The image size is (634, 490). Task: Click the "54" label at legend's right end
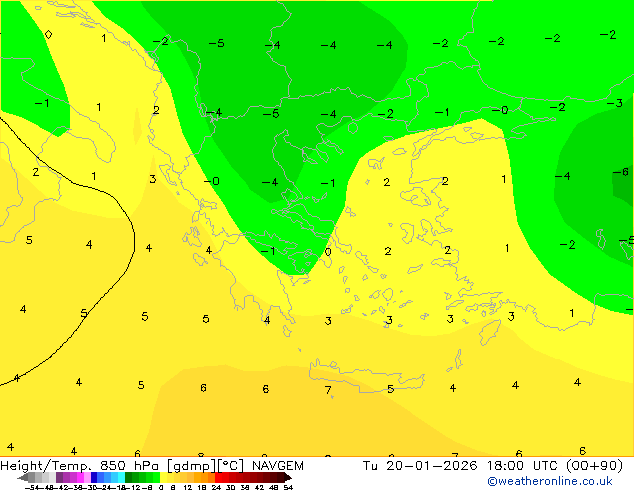click(x=288, y=488)
